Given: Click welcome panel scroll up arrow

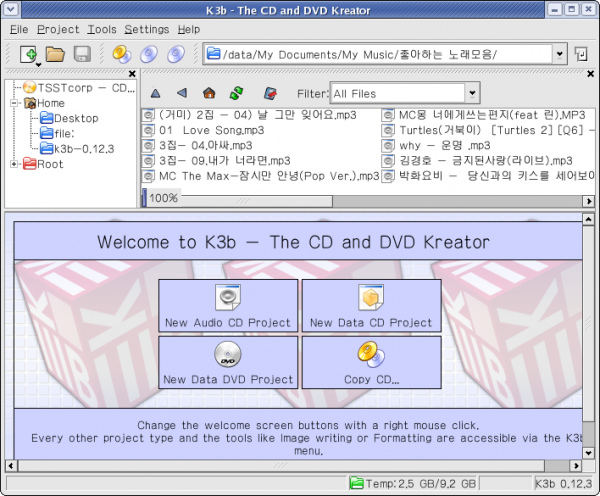Looking at the screenshot, I should (x=588, y=219).
